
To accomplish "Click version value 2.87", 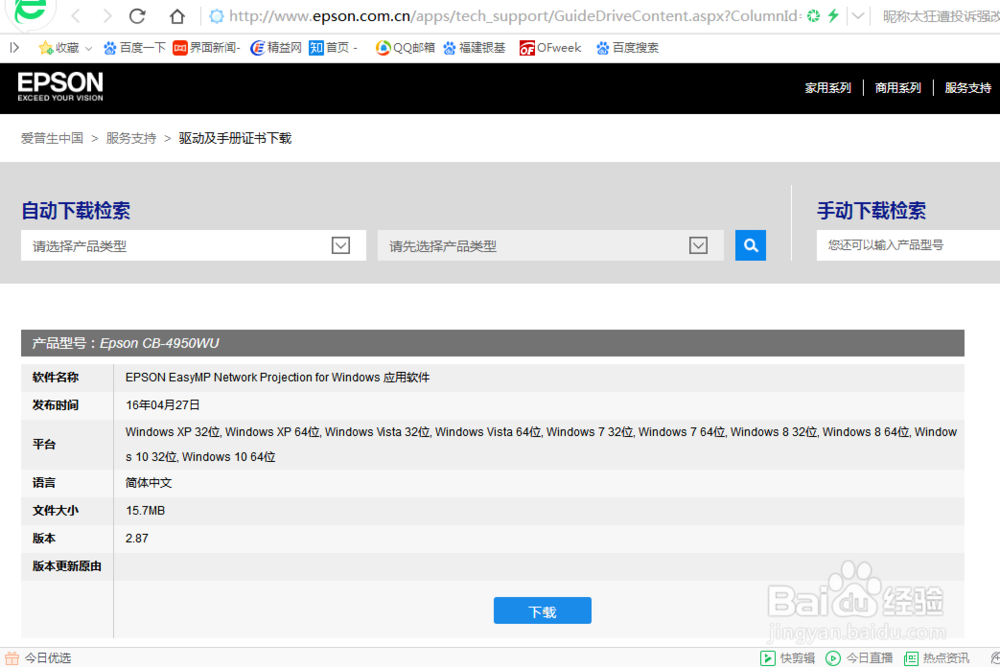I will click(x=136, y=539).
